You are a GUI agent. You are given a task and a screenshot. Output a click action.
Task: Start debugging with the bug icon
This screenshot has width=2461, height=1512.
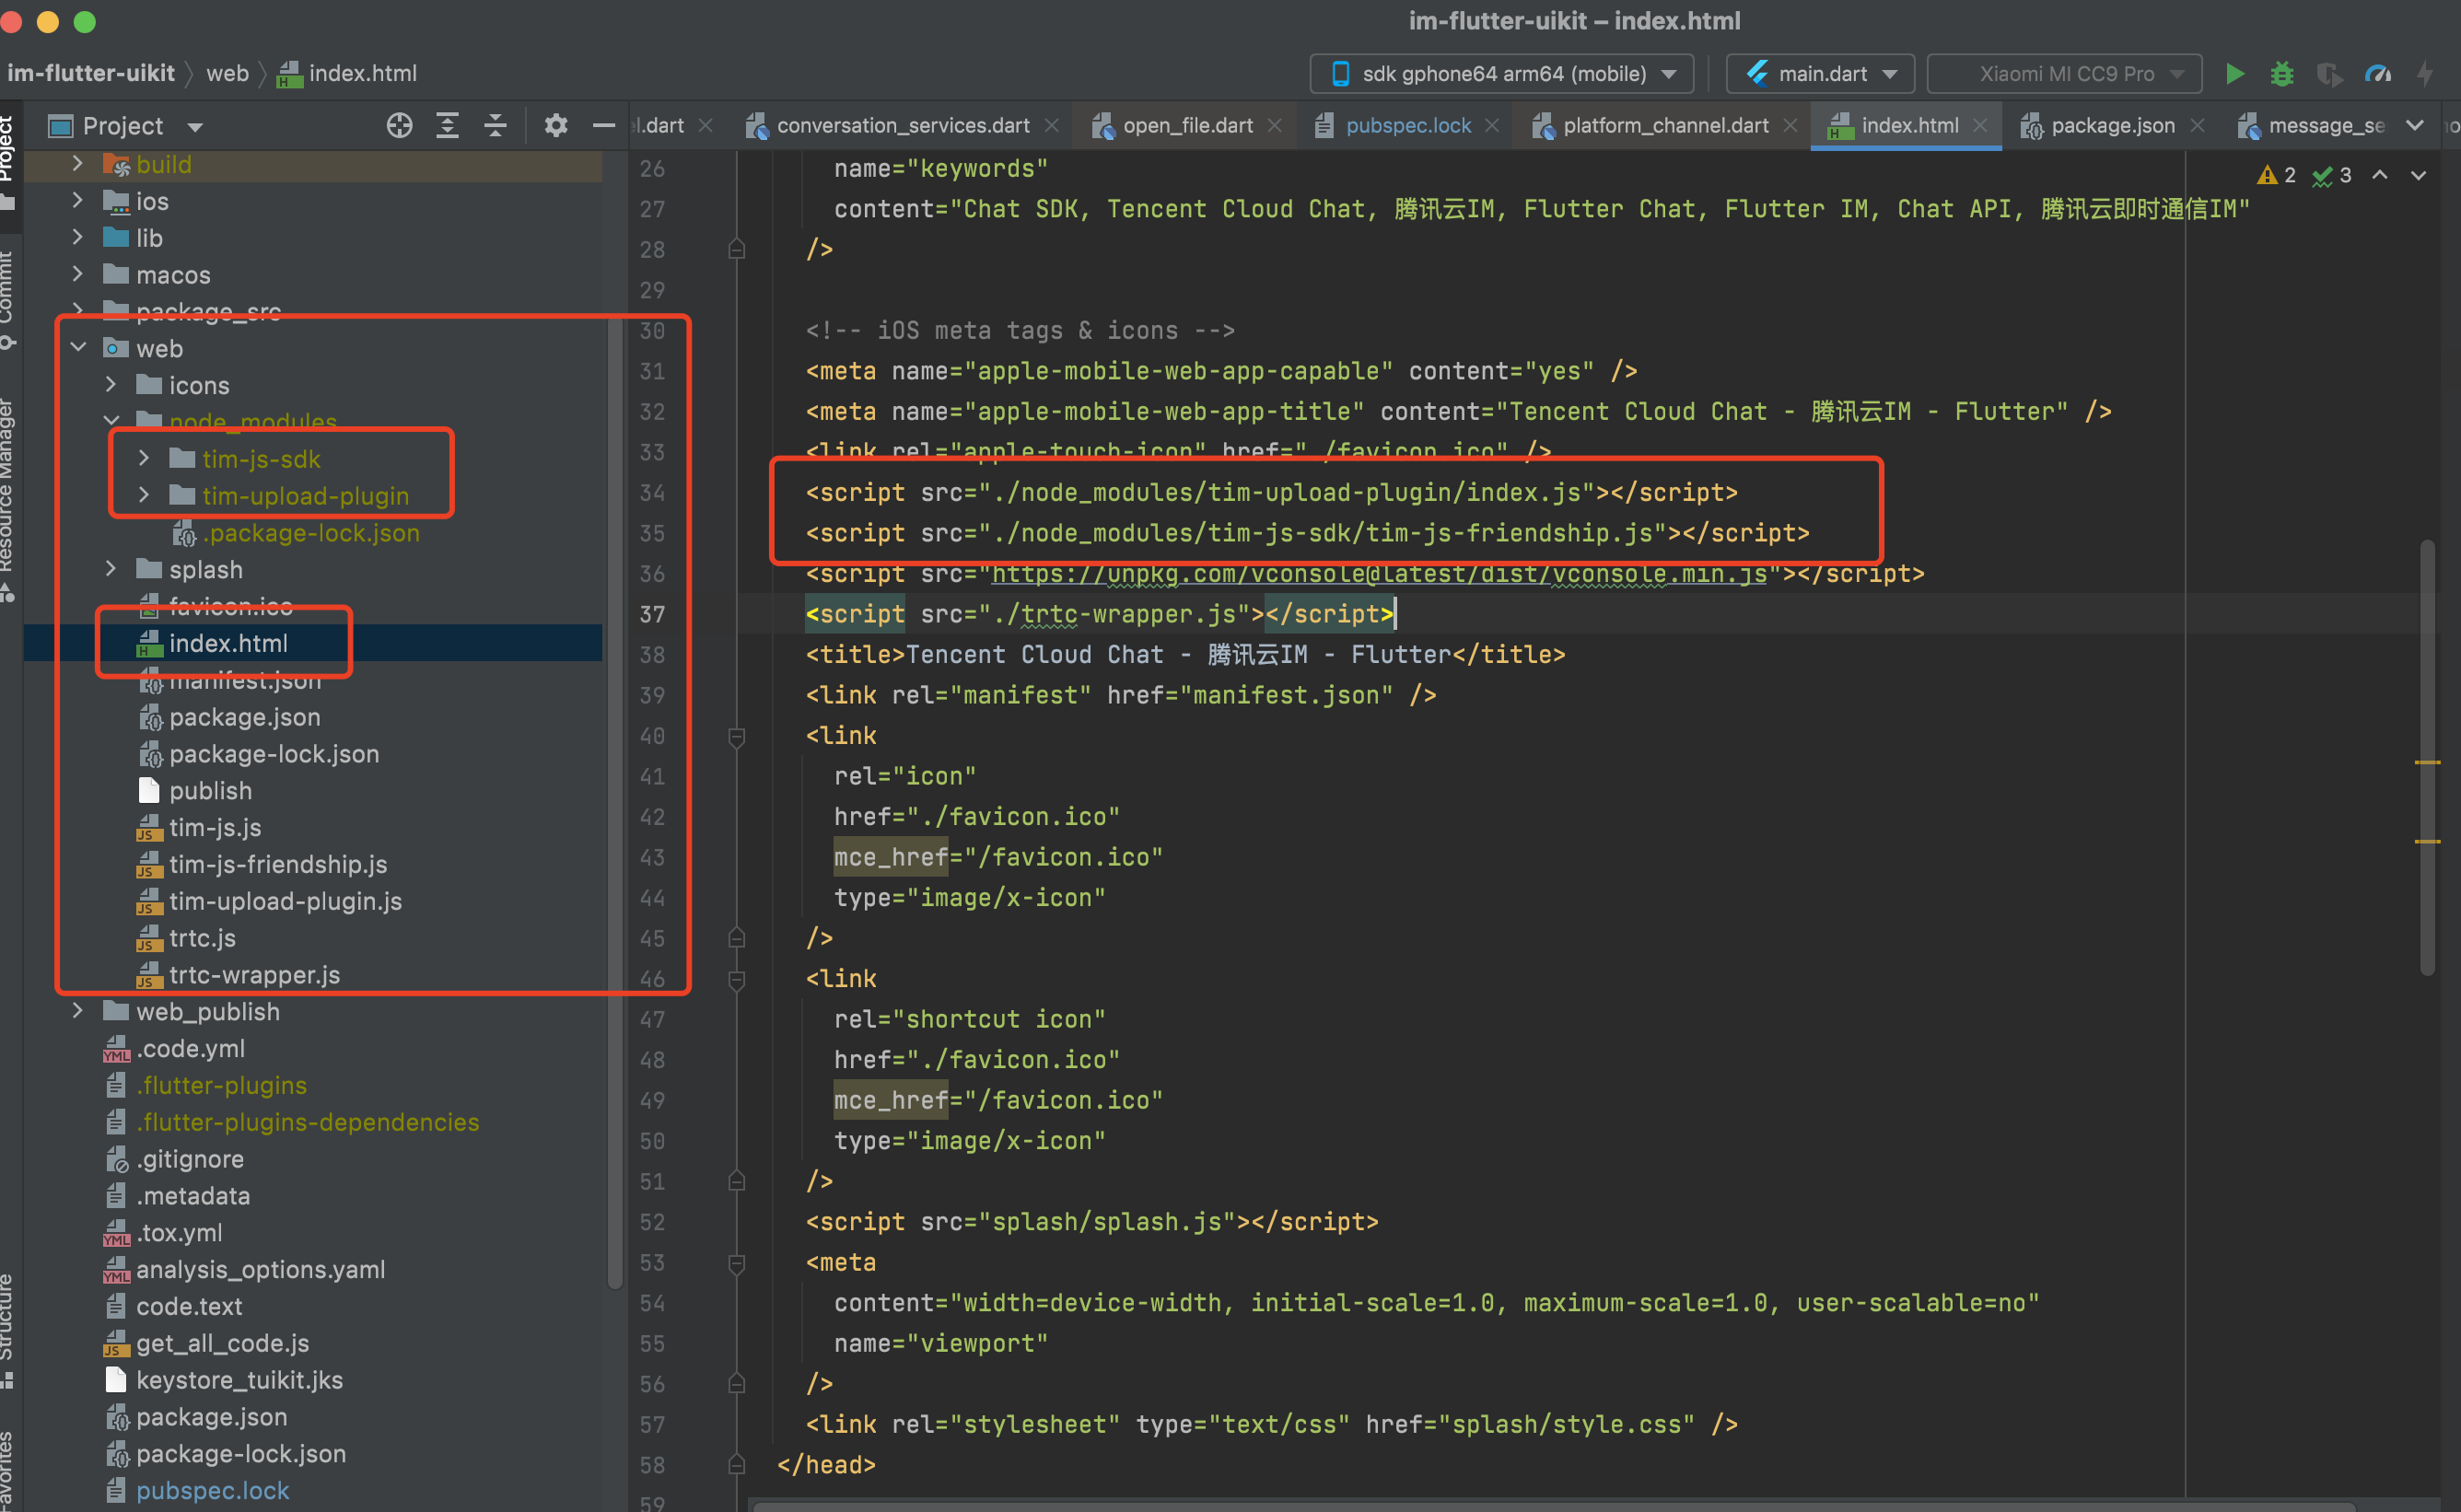pos(2282,74)
